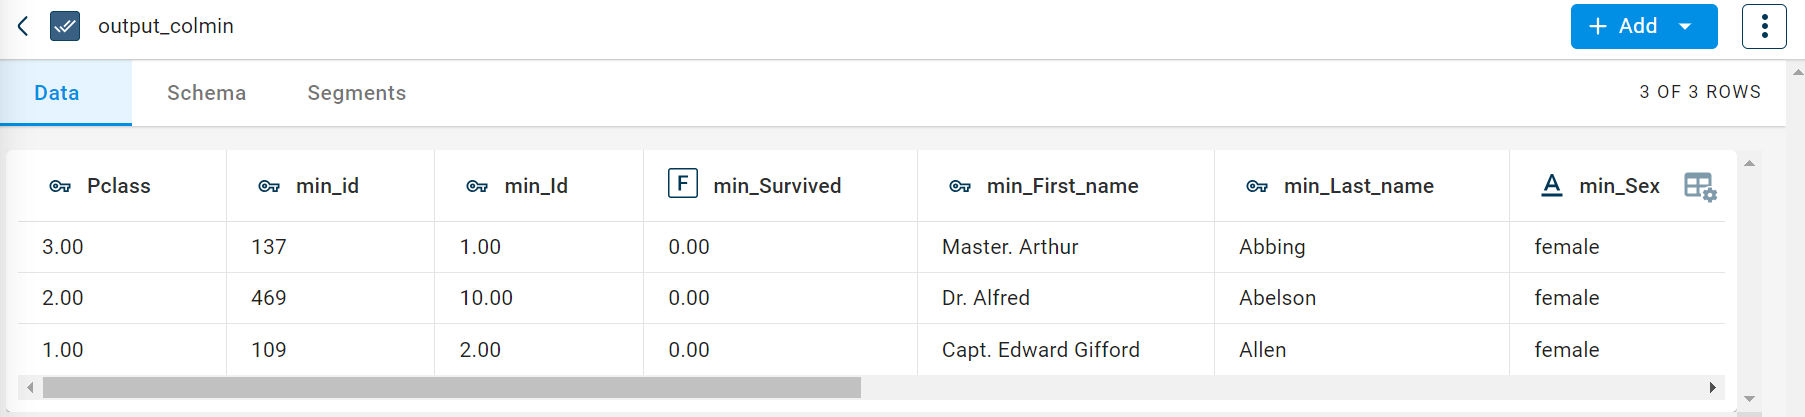Open the Segments tab
The height and width of the screenshot is (417, 1805).
356,93
